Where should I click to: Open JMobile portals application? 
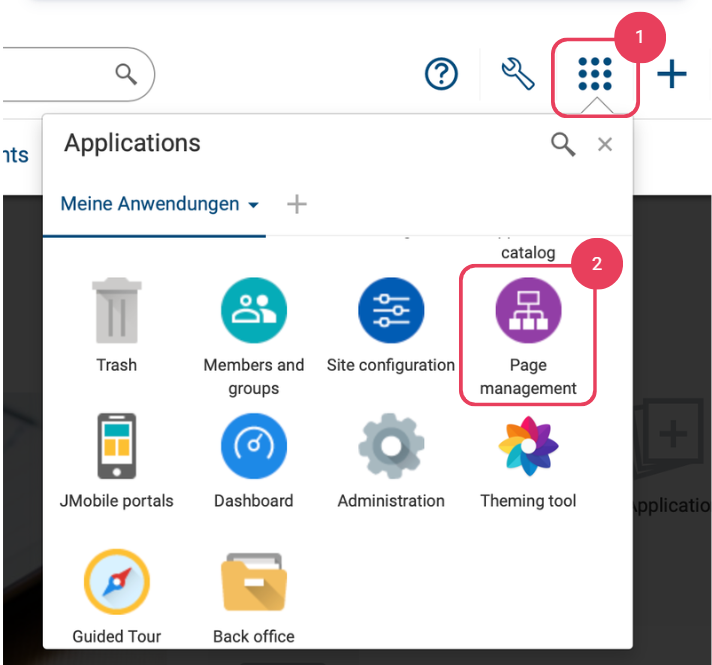point(117,447)
